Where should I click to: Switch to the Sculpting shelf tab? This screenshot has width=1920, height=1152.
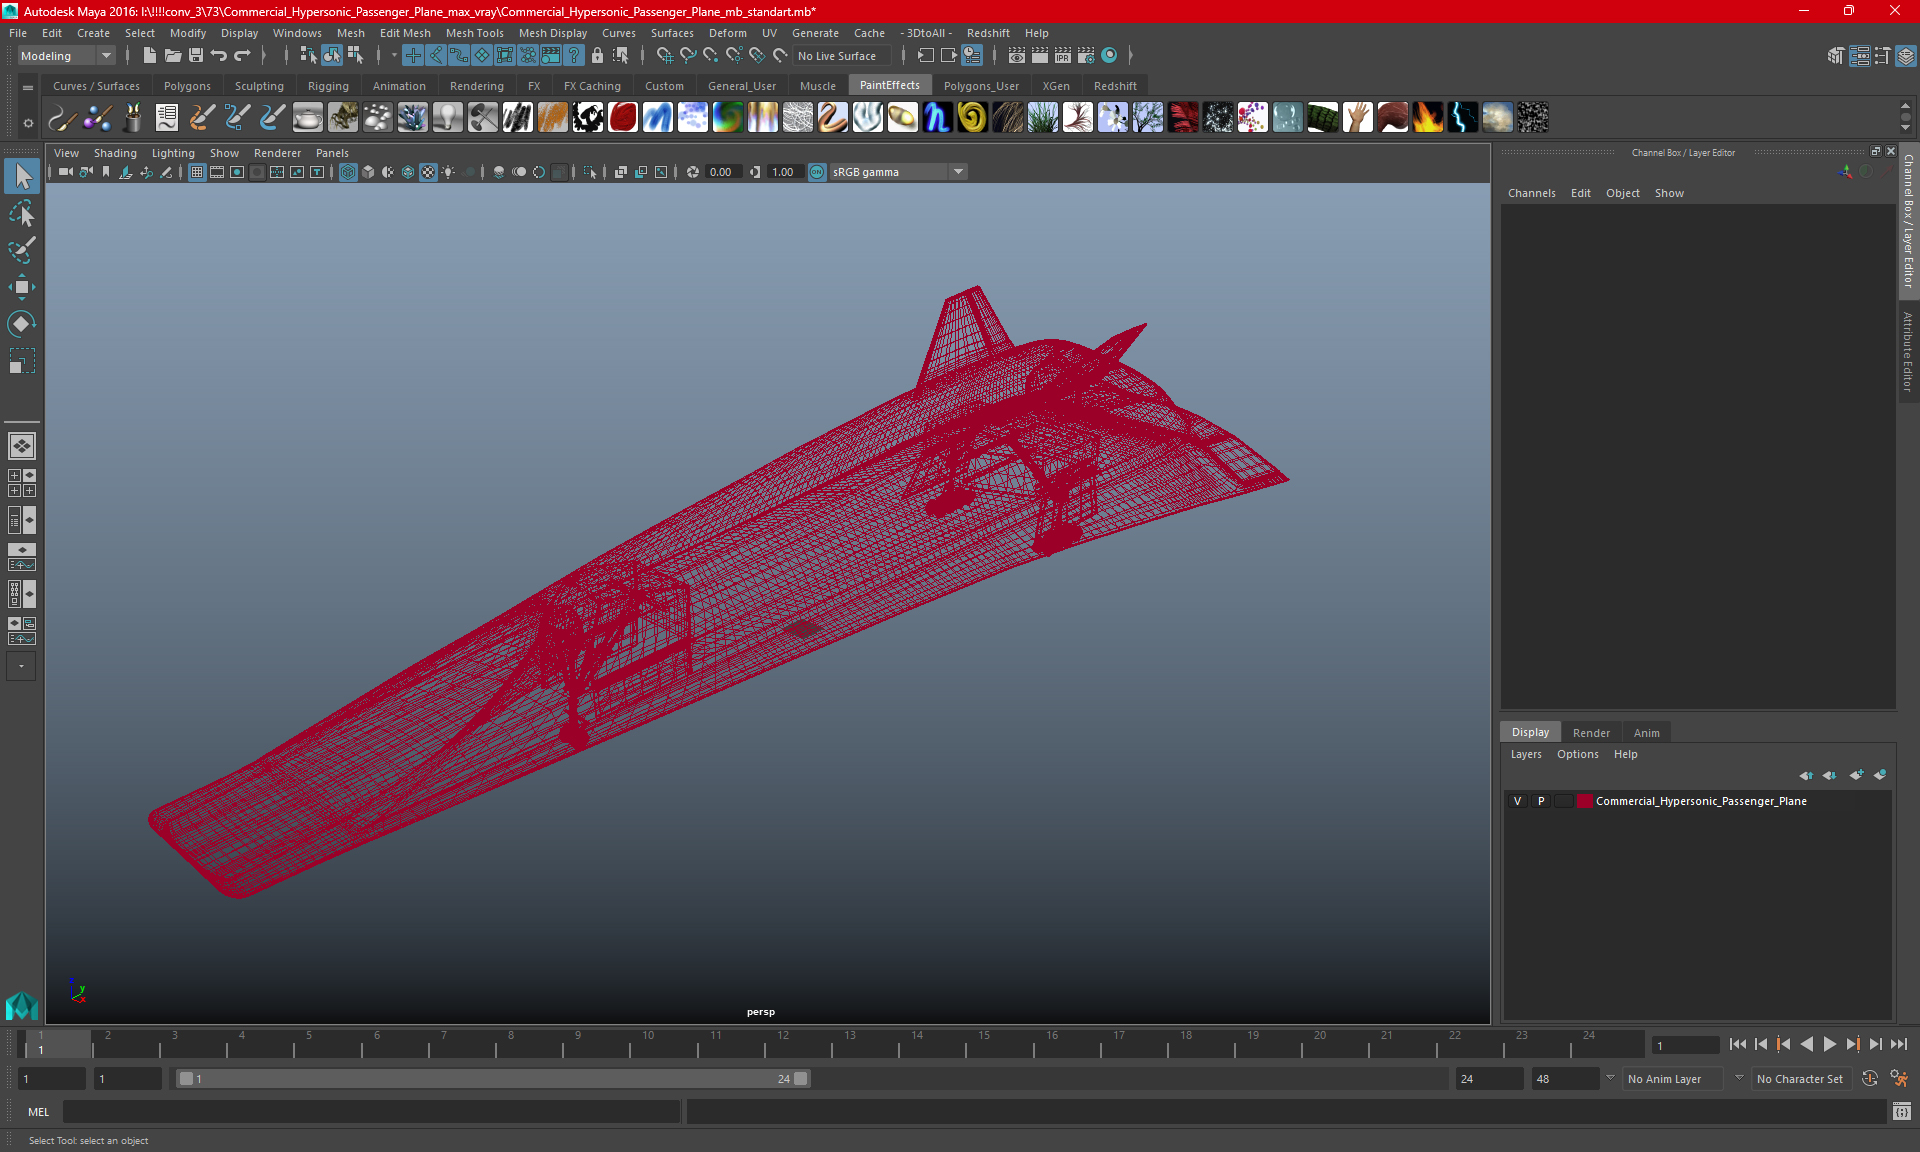point(259,86)
